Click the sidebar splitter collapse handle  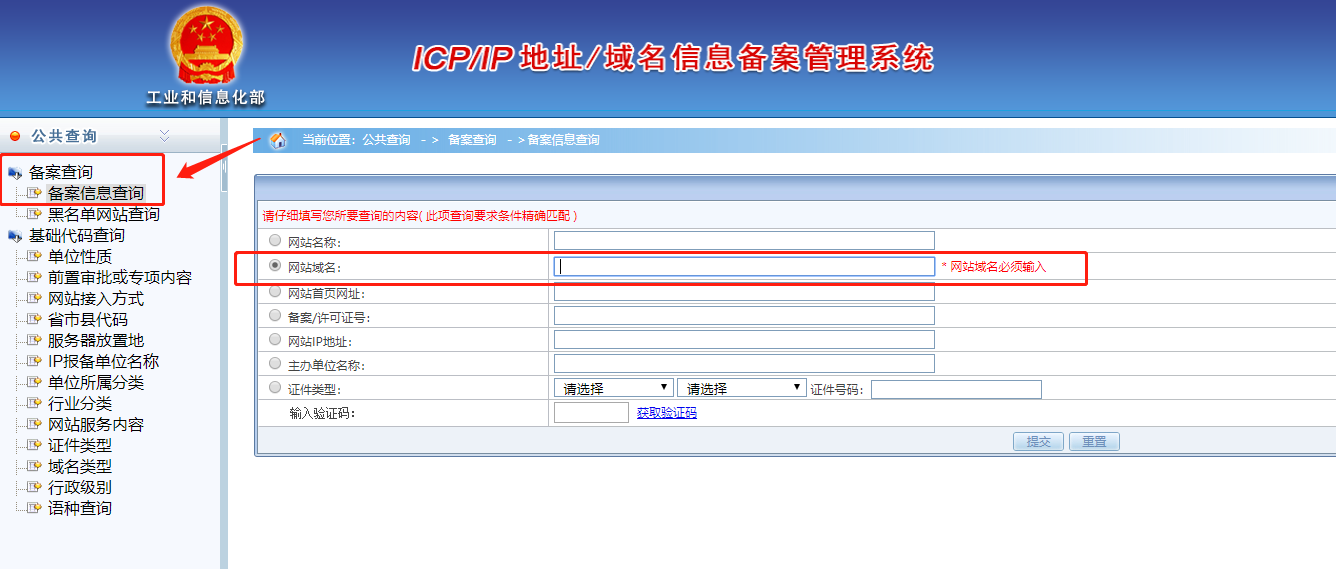[x=224, y=166]
